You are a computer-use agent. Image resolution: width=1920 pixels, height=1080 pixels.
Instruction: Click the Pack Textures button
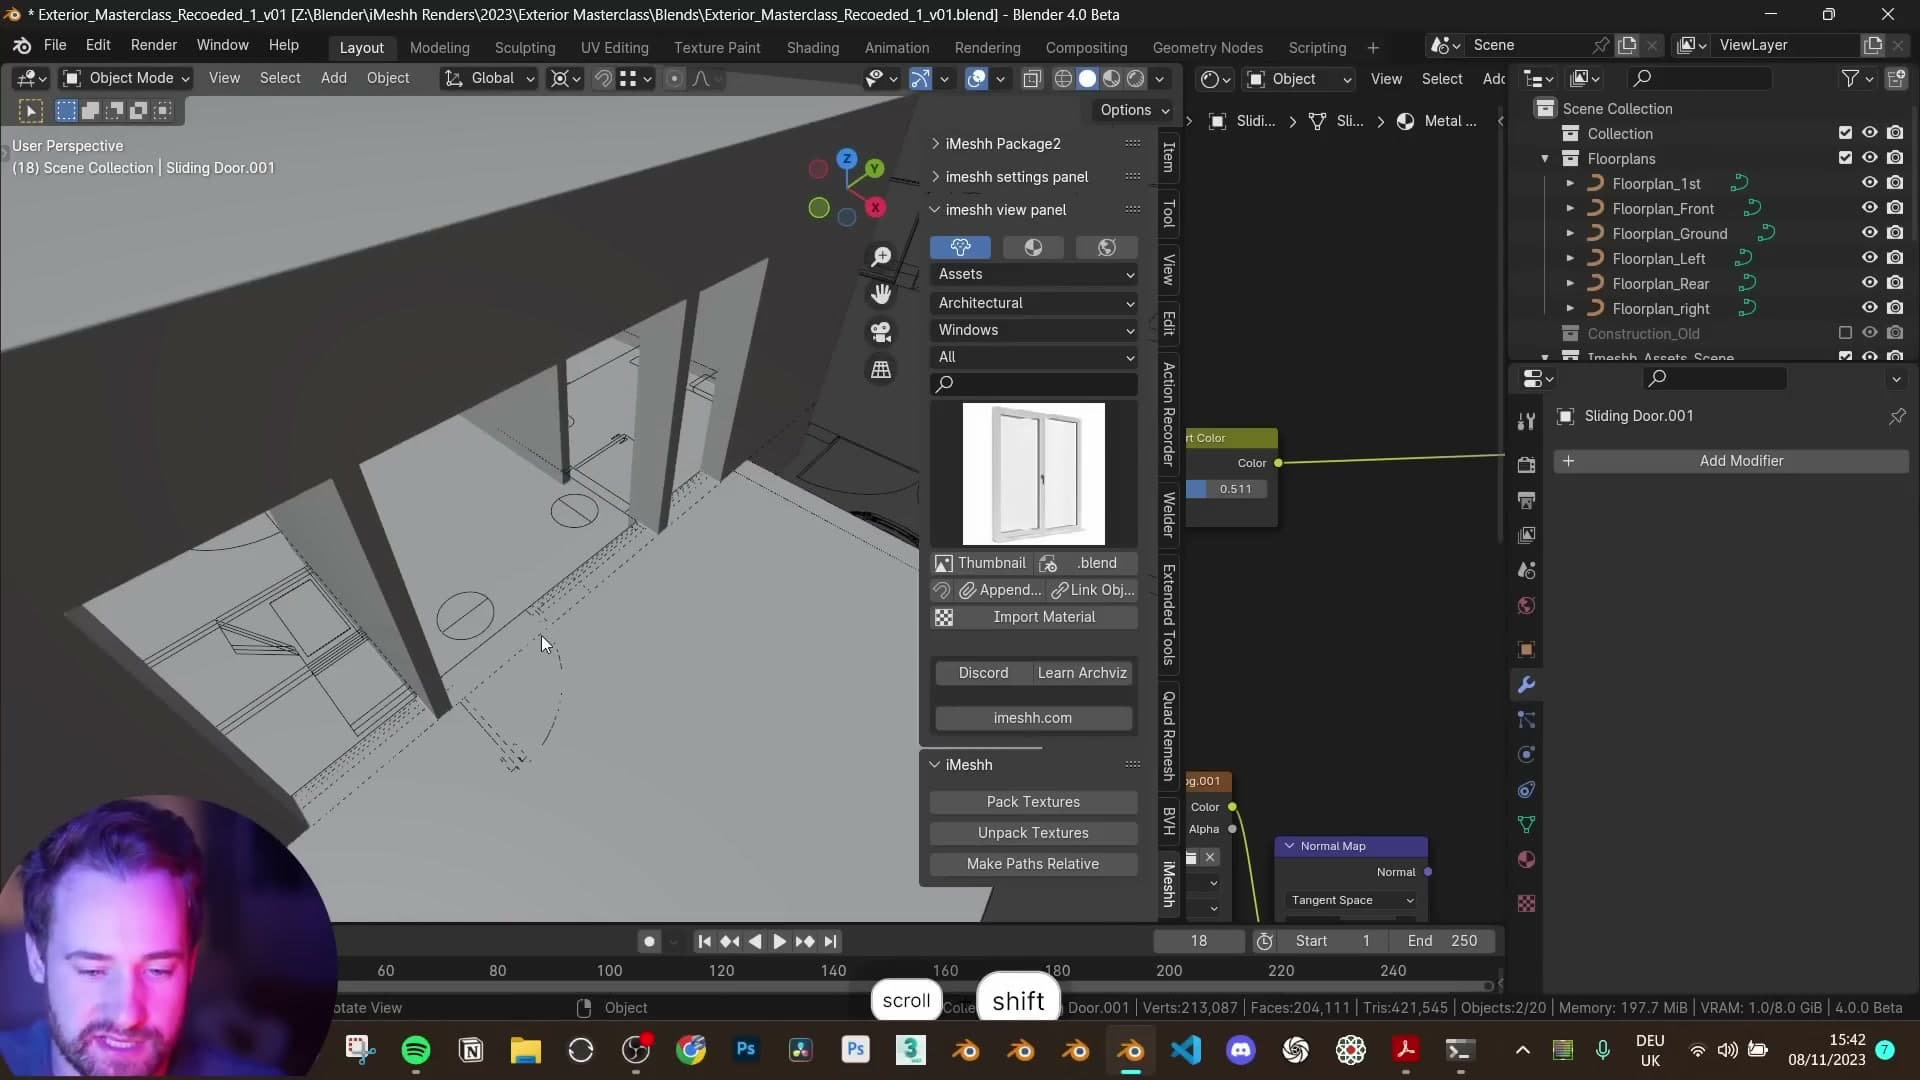1034,802
